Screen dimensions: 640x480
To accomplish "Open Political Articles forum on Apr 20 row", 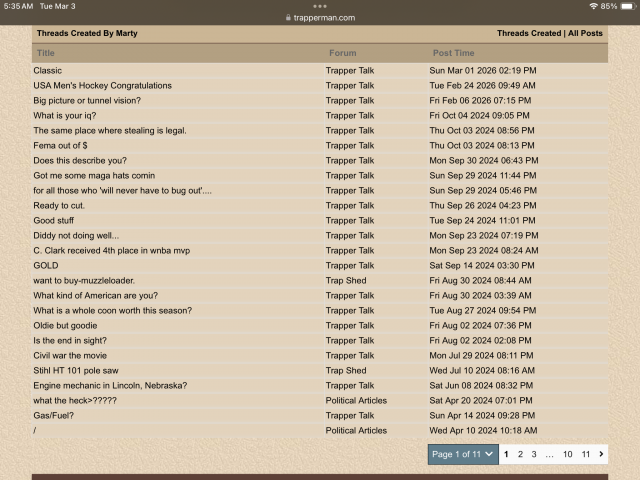I will [356, 401].
